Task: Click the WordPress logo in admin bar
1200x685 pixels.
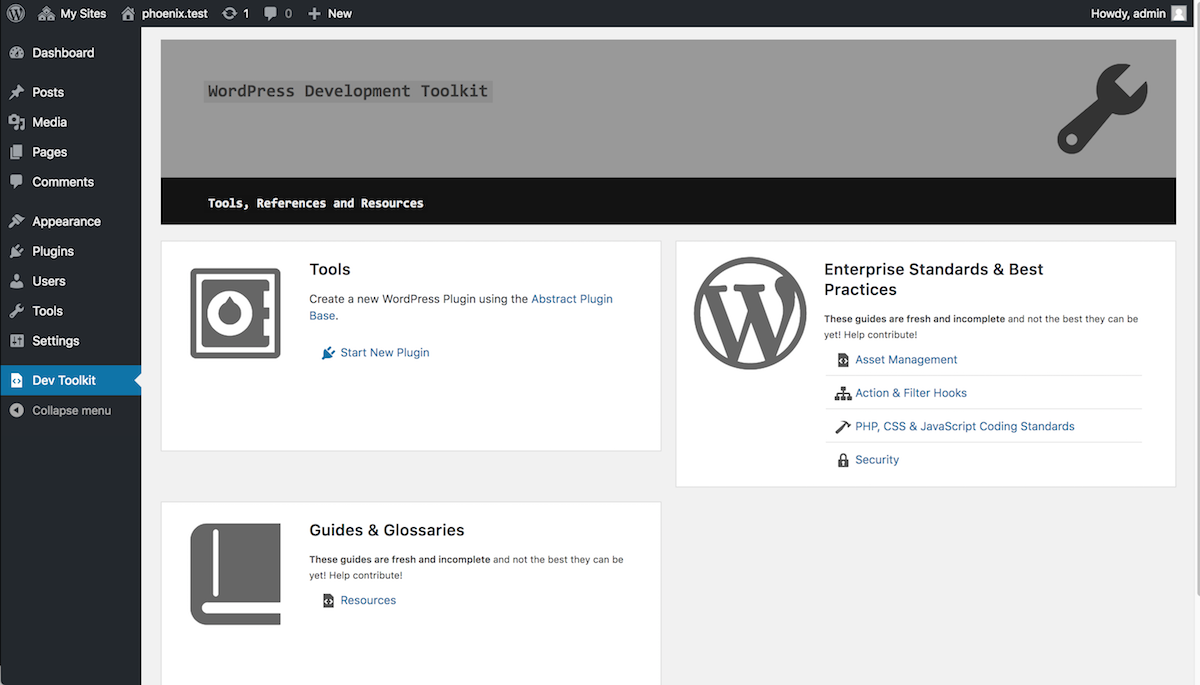Action: 16,13
